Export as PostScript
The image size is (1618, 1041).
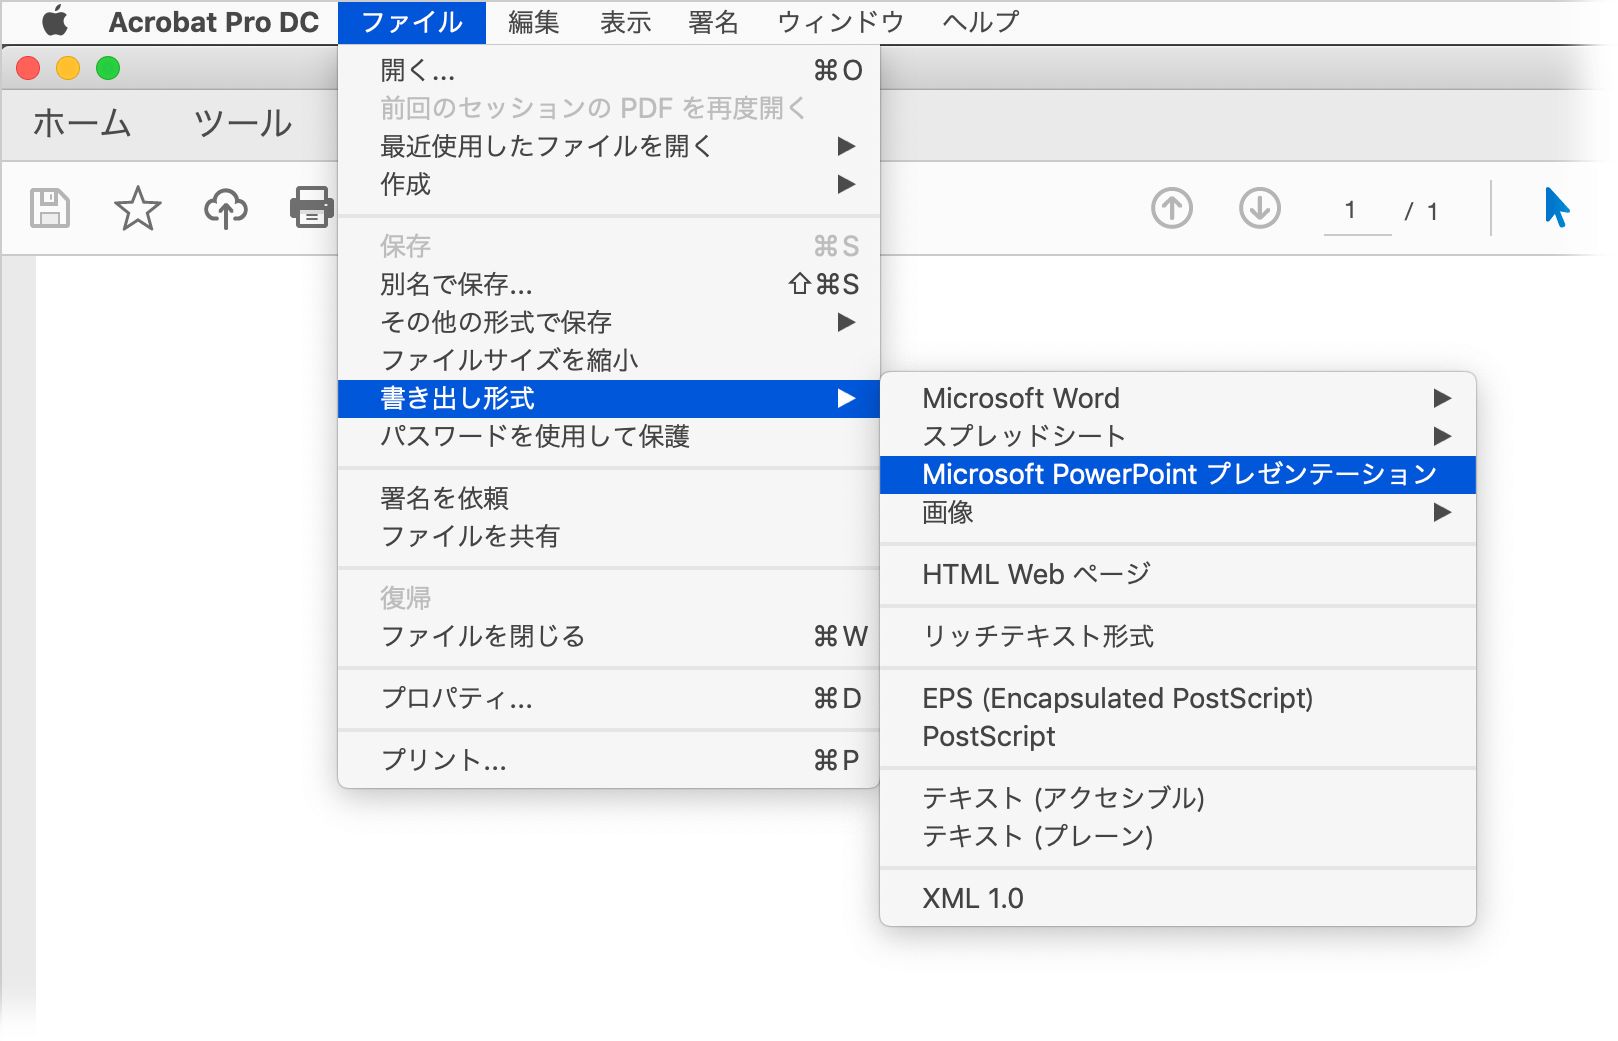[x=1178, y=736]
